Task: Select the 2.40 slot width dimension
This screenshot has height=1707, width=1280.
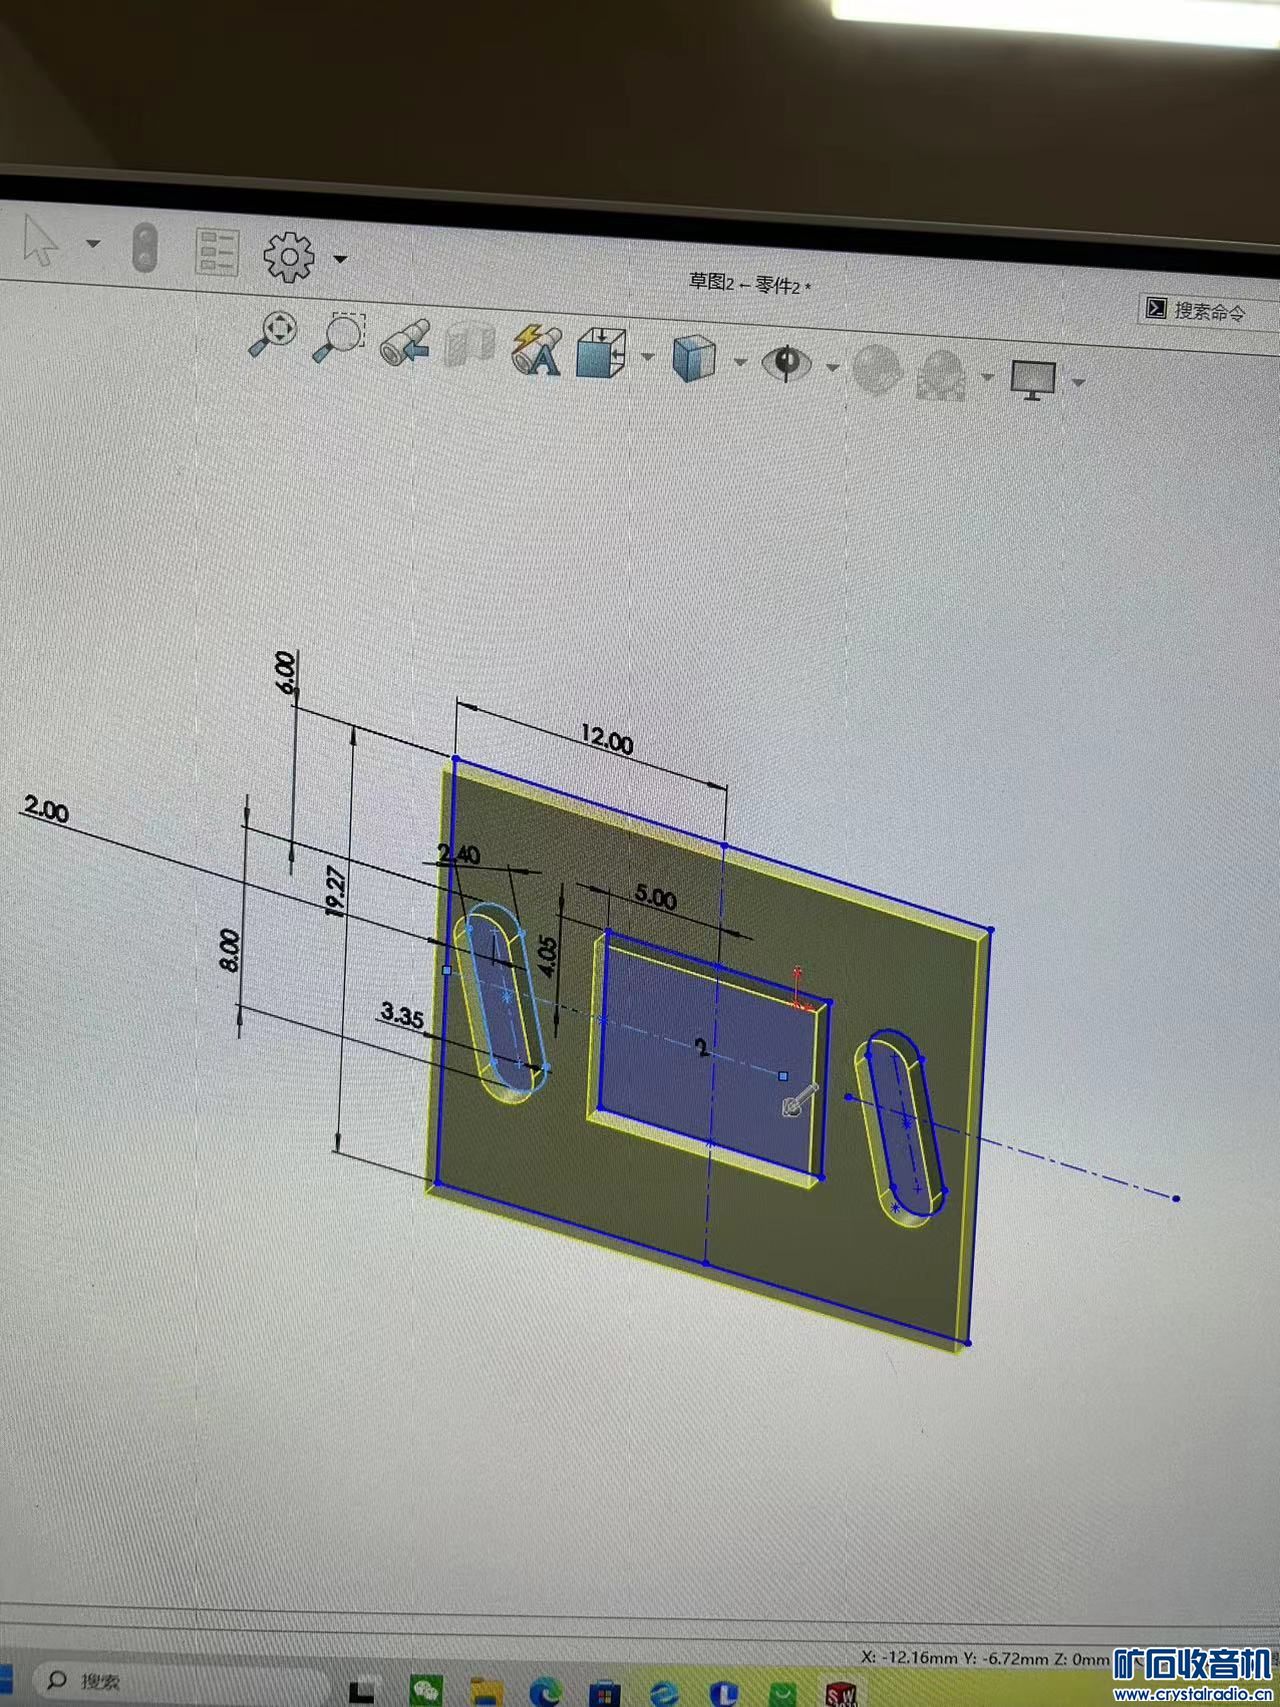Action: (x=459, y=854)
